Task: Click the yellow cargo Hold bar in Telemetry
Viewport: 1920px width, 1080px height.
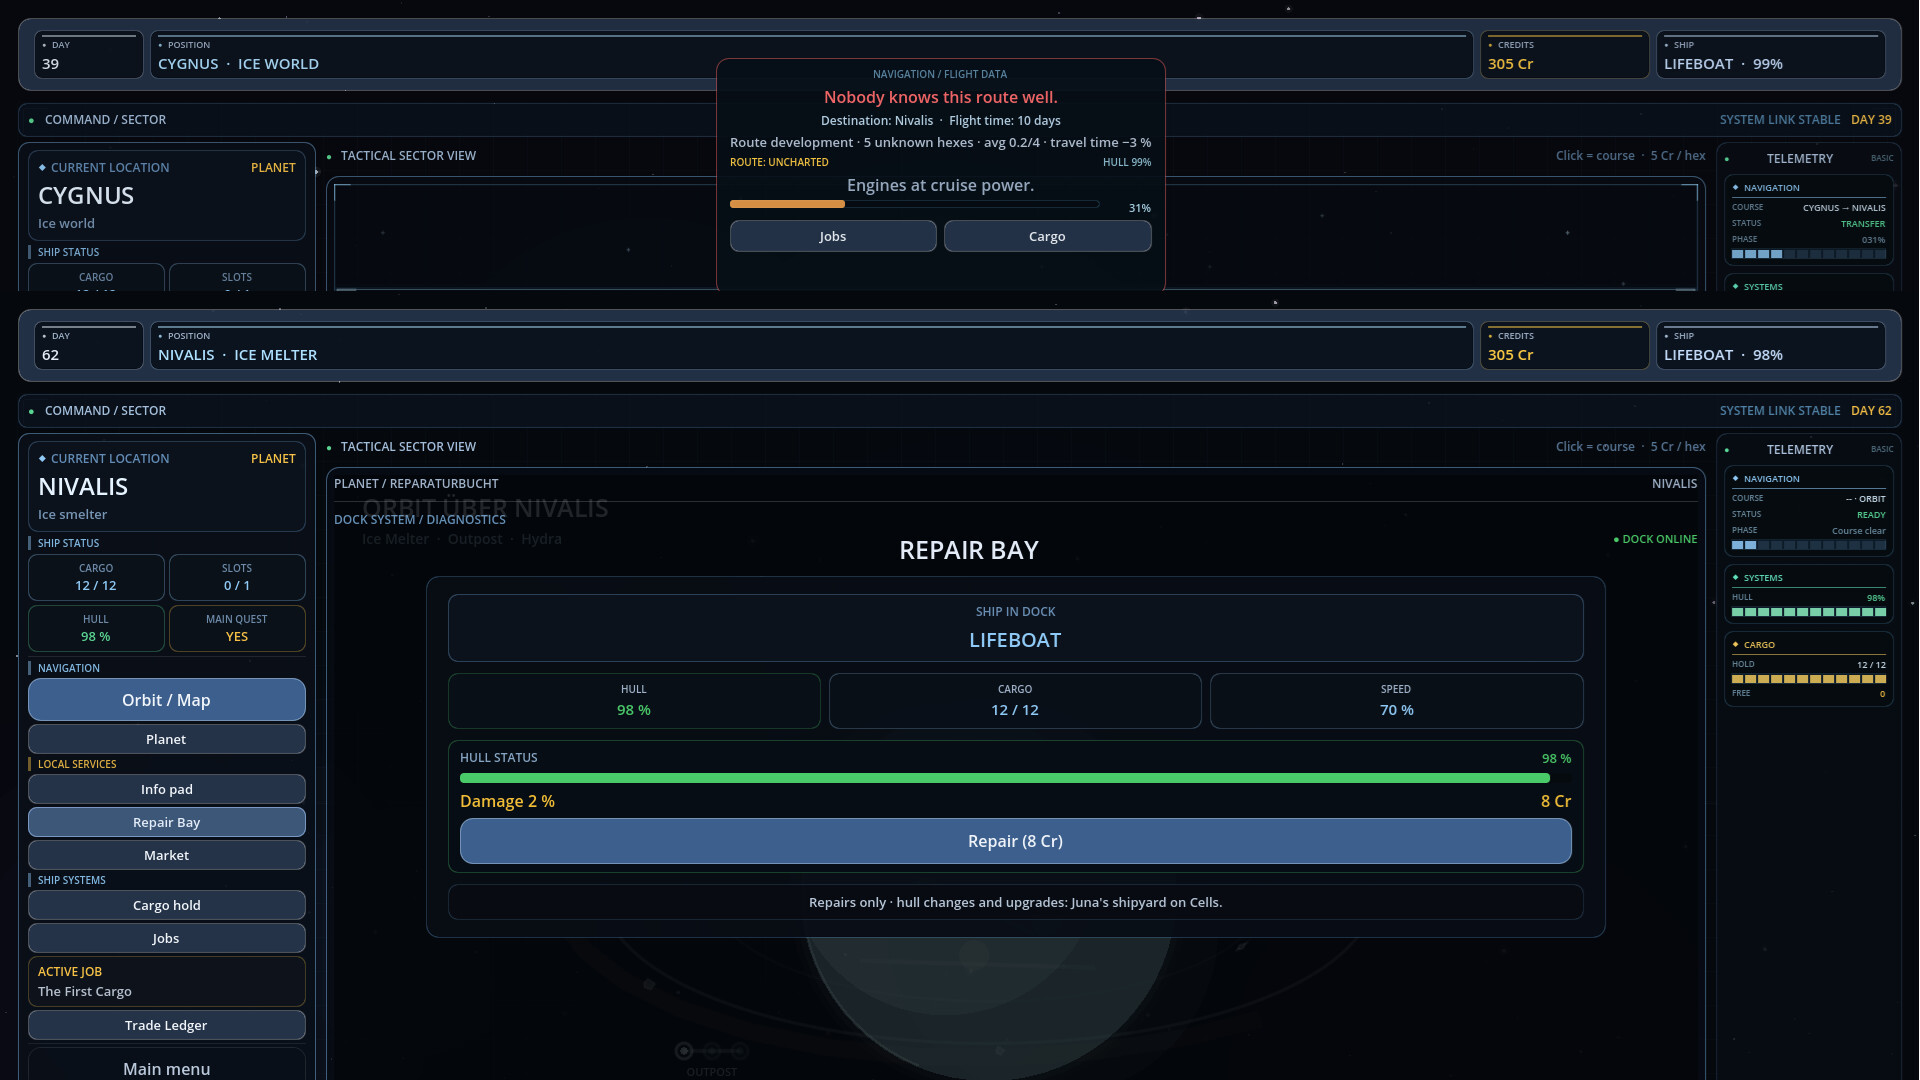Action: (x=1809, y=679)
